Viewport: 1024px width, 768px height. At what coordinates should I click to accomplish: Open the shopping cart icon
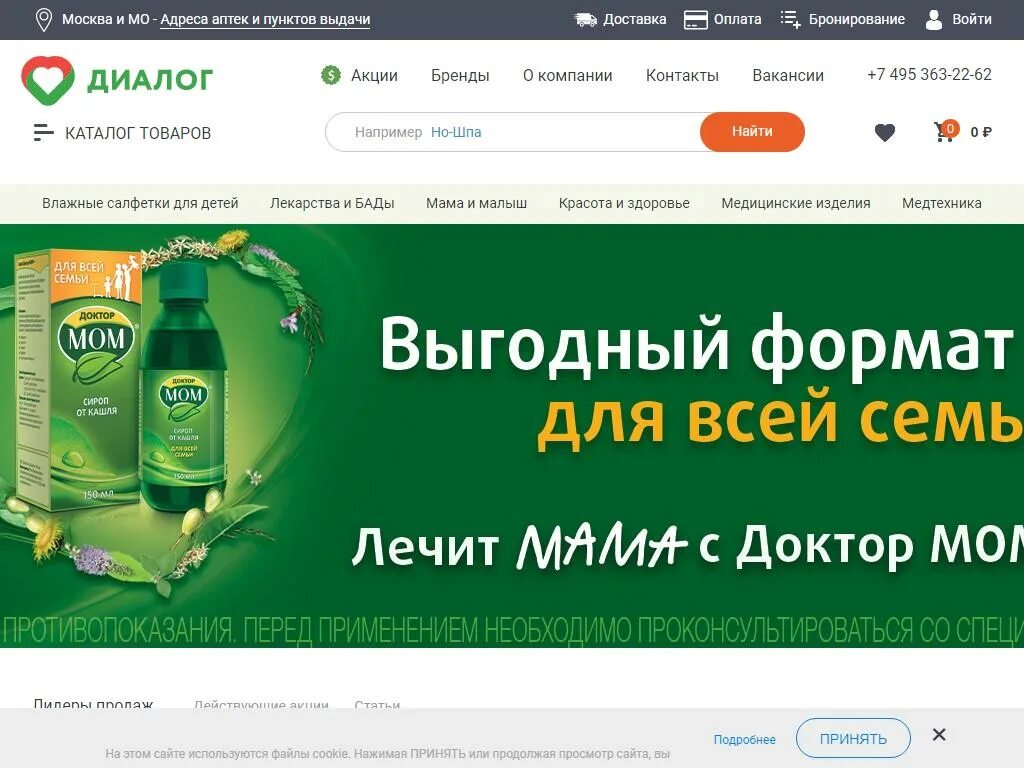(944, 133)
